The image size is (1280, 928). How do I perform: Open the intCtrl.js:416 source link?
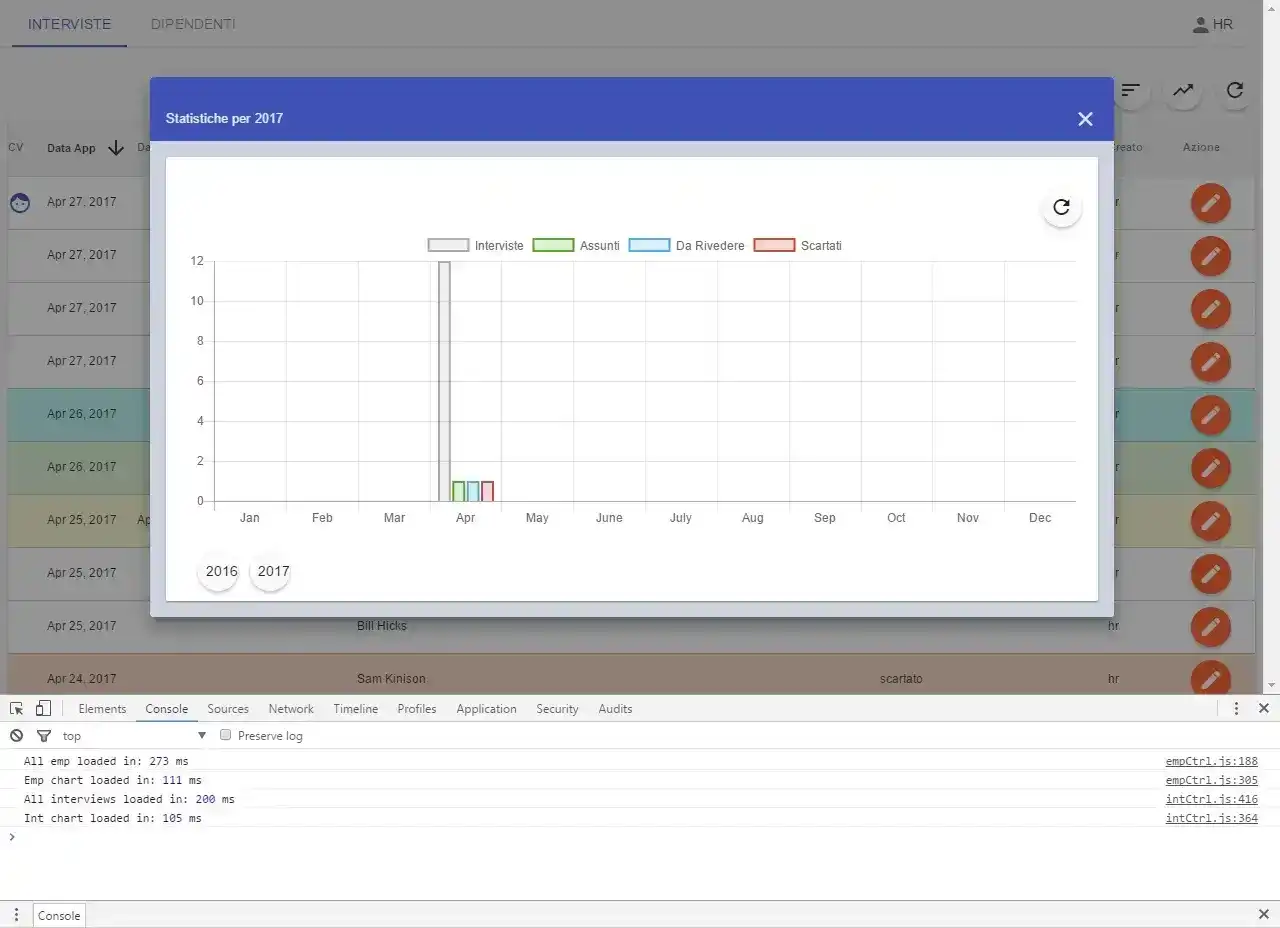click(x=1211, y=799)
